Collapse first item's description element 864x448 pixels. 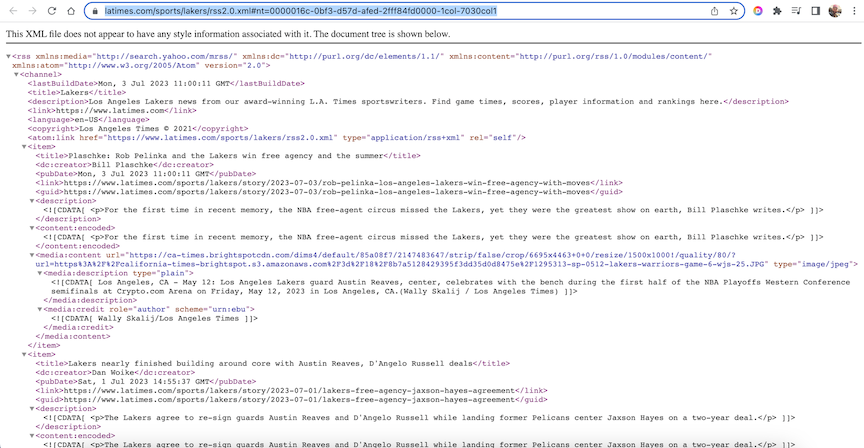click(31, 201)
